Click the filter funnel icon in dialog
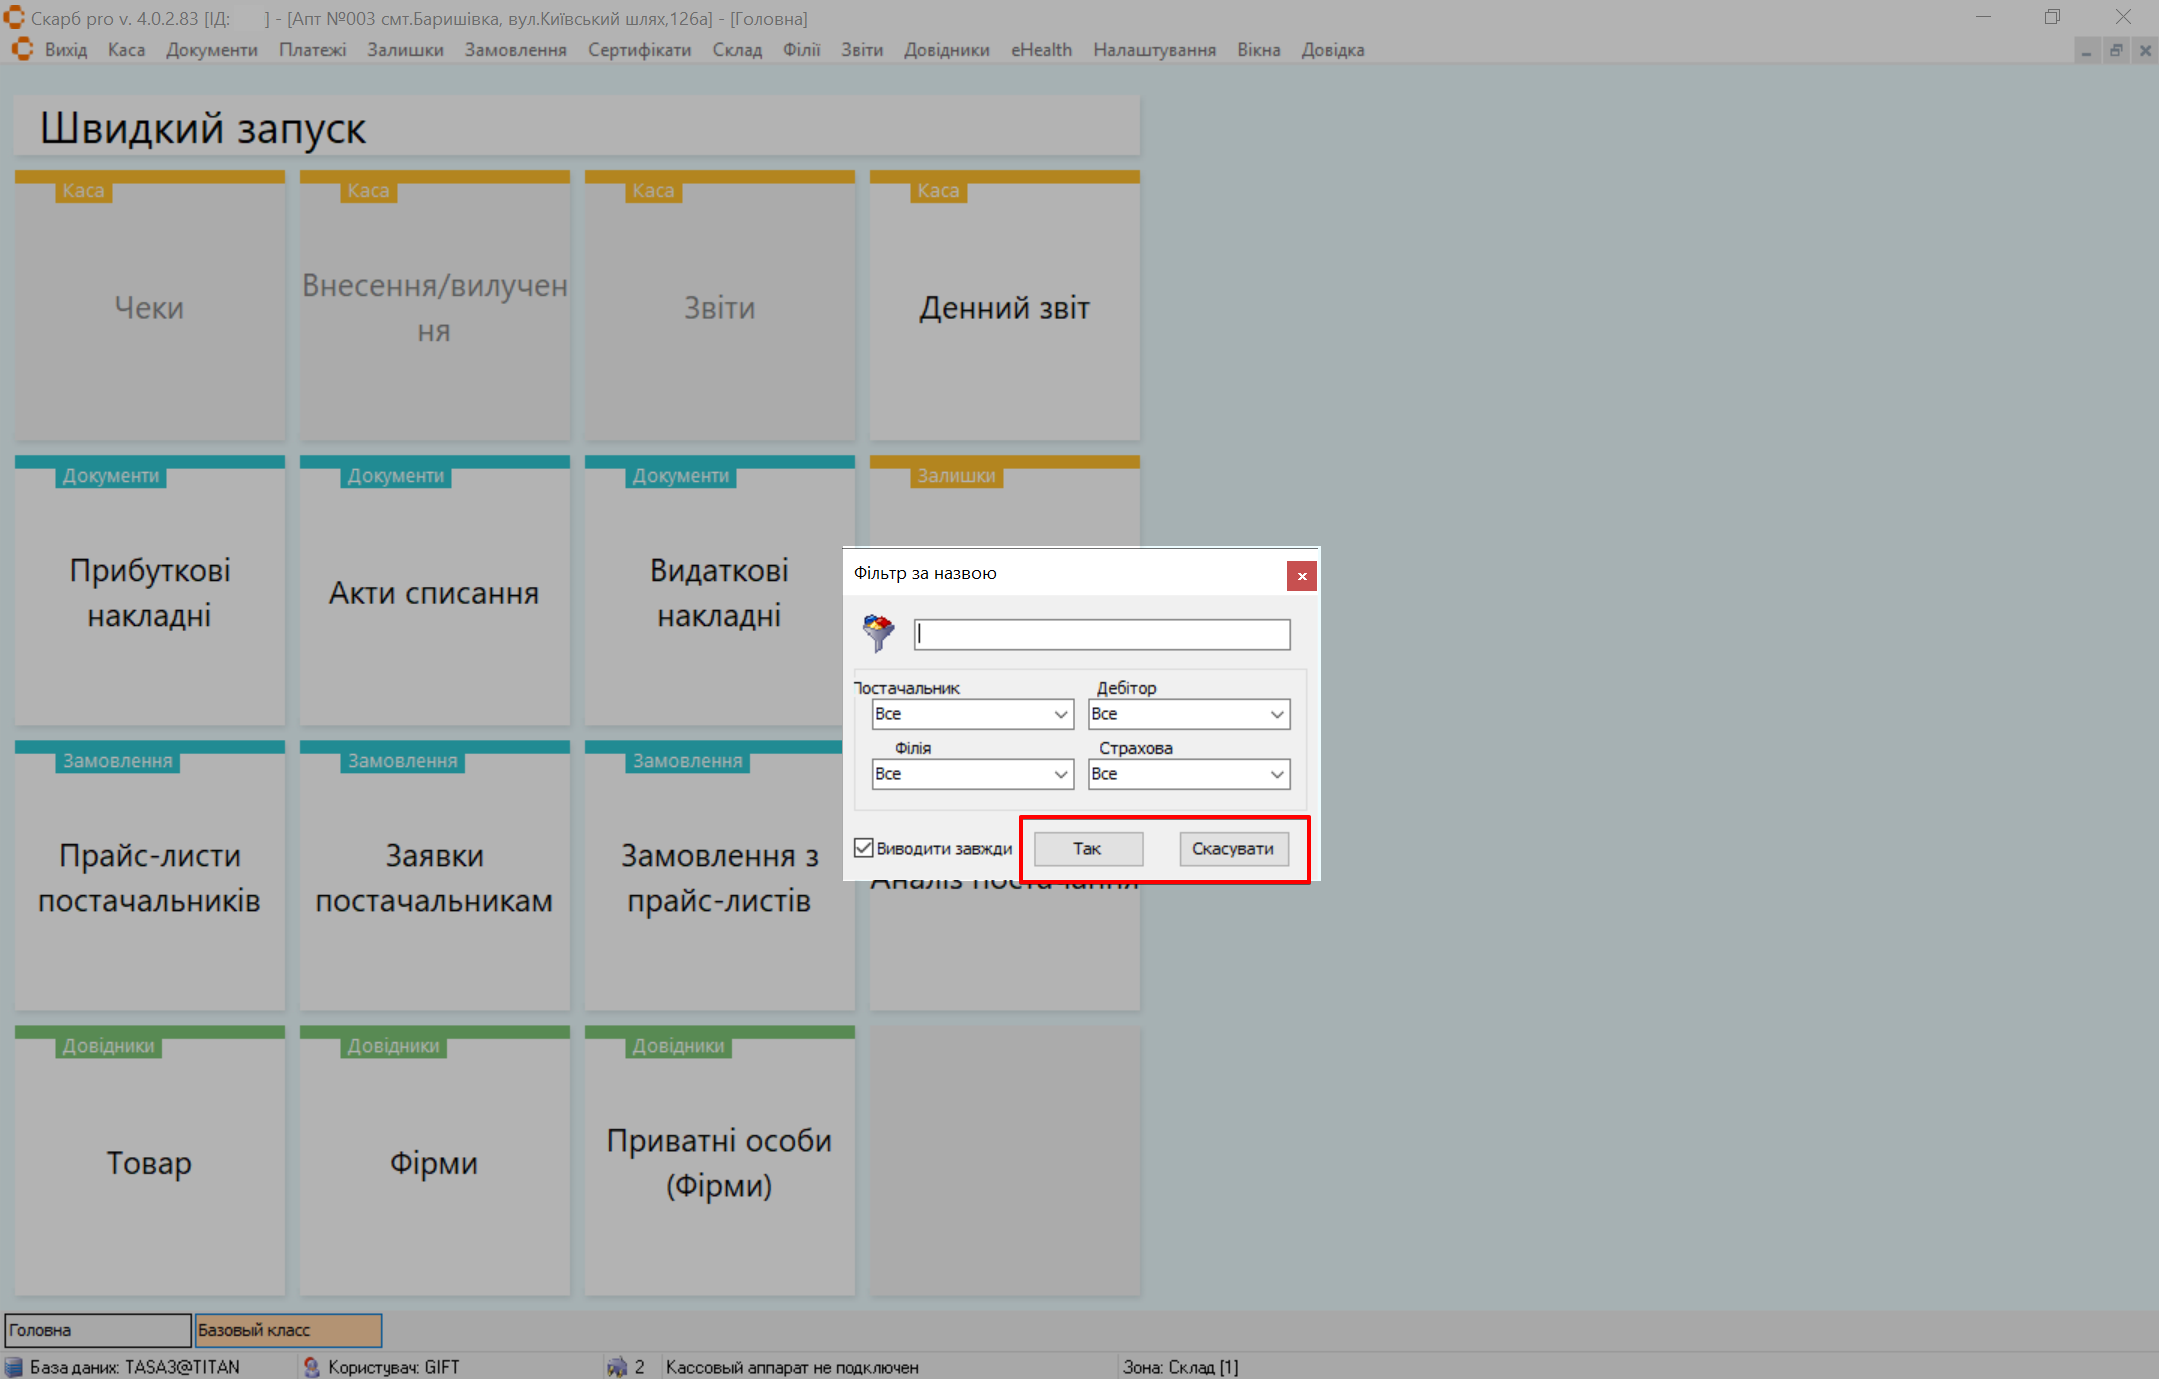The height and width of the screenshot is (1379, 2159). click(x=878, y=632)
